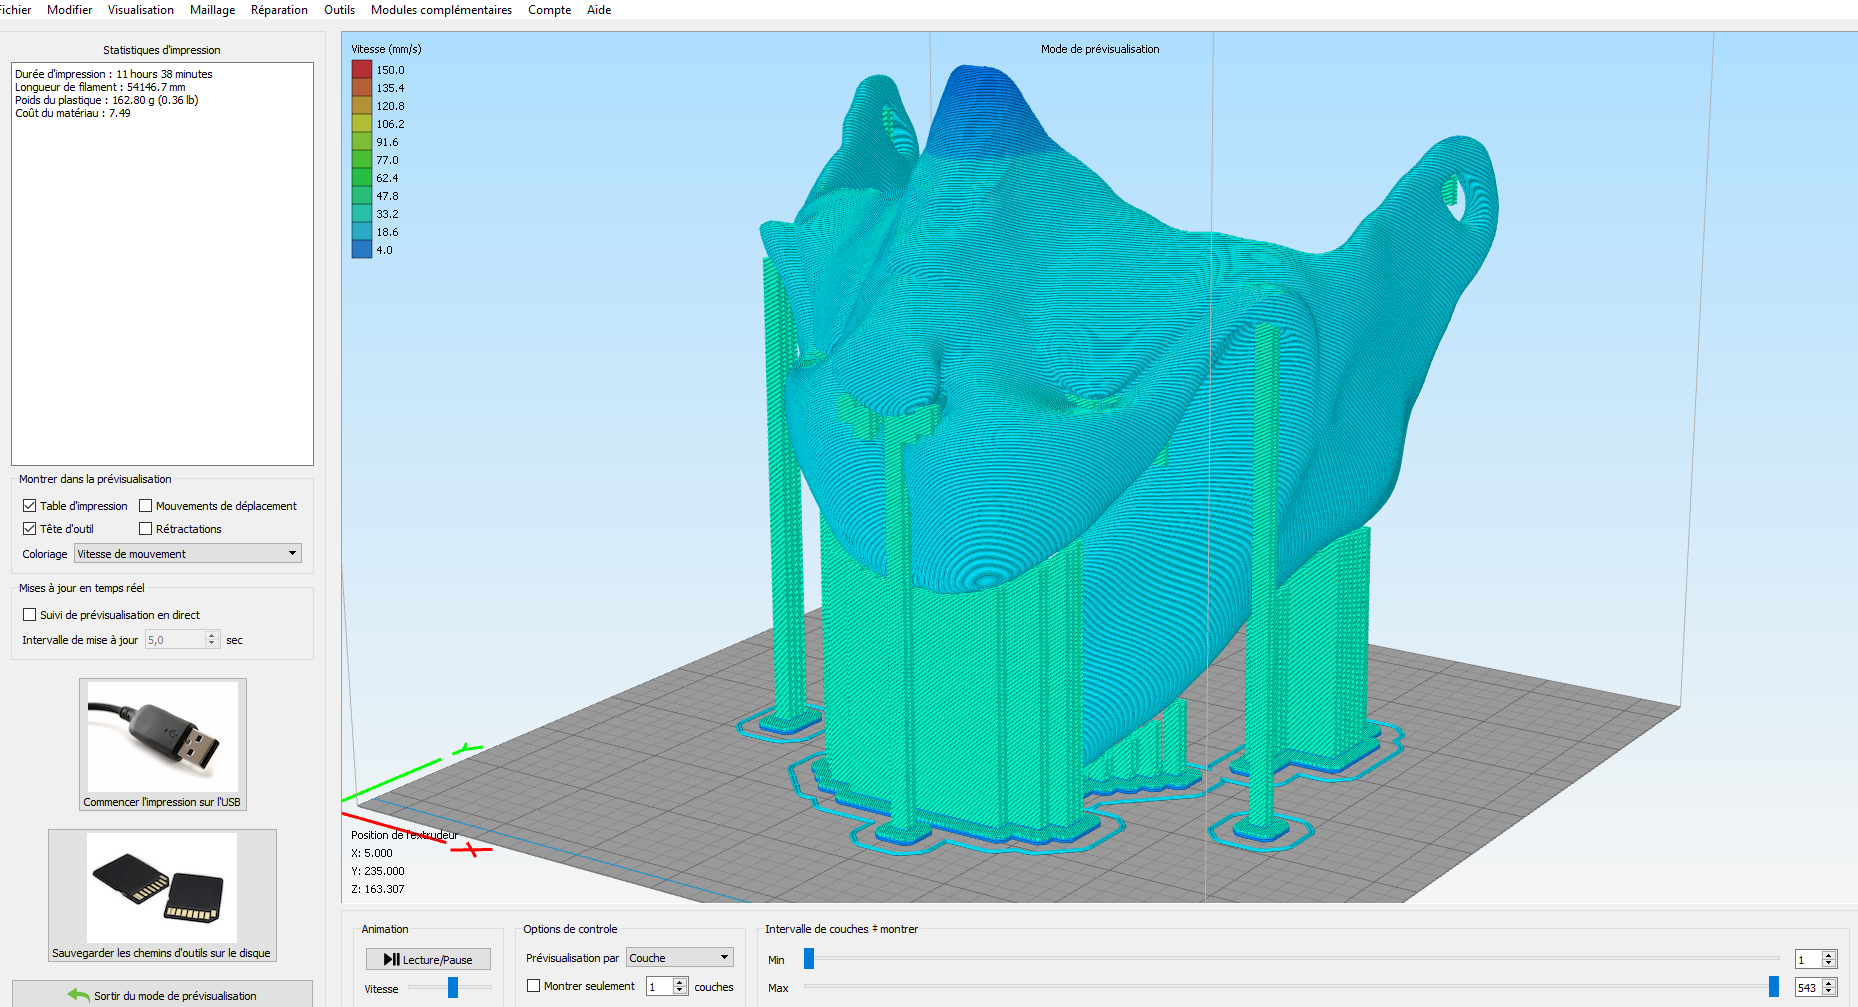The height and width of the screenshot is (1007, 1858).
Task: Enable the Rétractations checkbox
Action: coord(146,529)
